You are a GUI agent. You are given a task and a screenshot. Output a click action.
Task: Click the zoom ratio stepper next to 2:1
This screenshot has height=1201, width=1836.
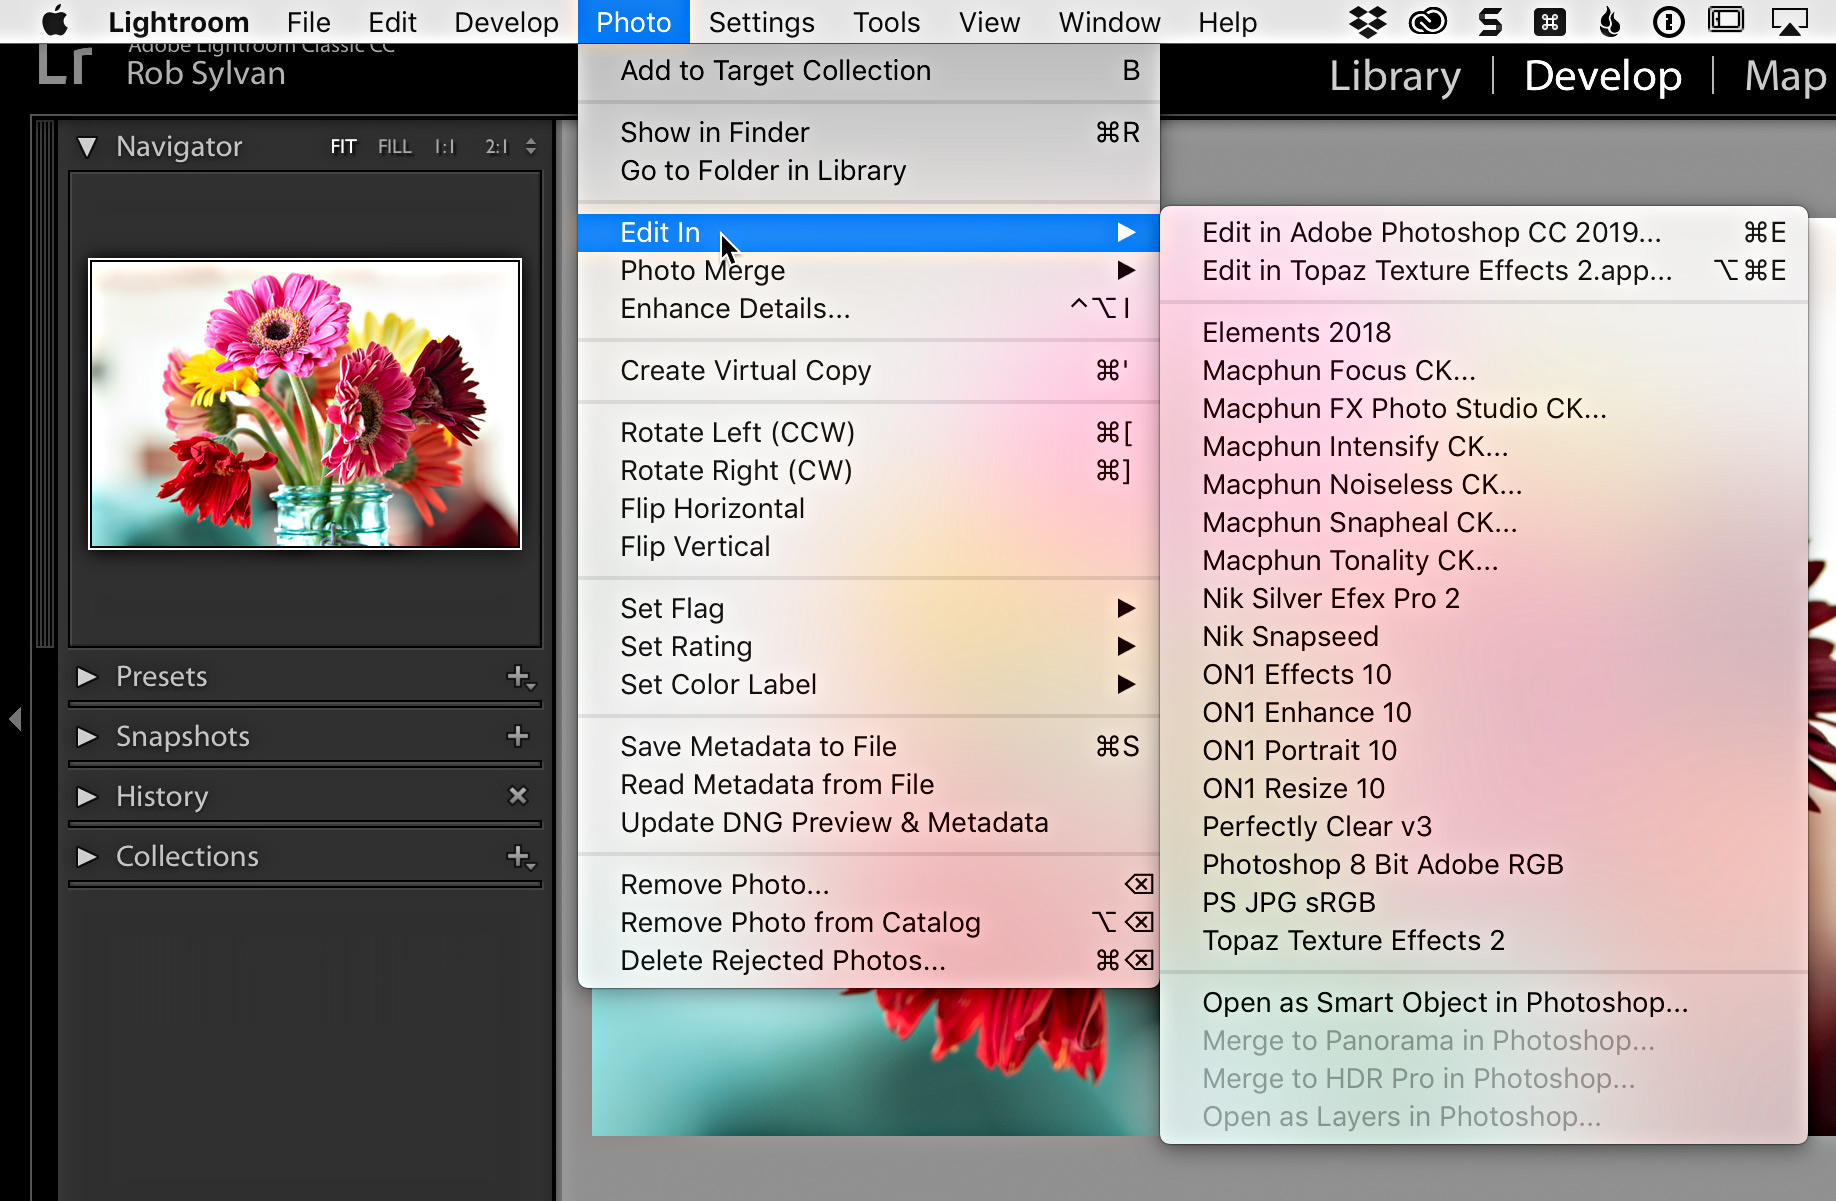pos(531,146)
